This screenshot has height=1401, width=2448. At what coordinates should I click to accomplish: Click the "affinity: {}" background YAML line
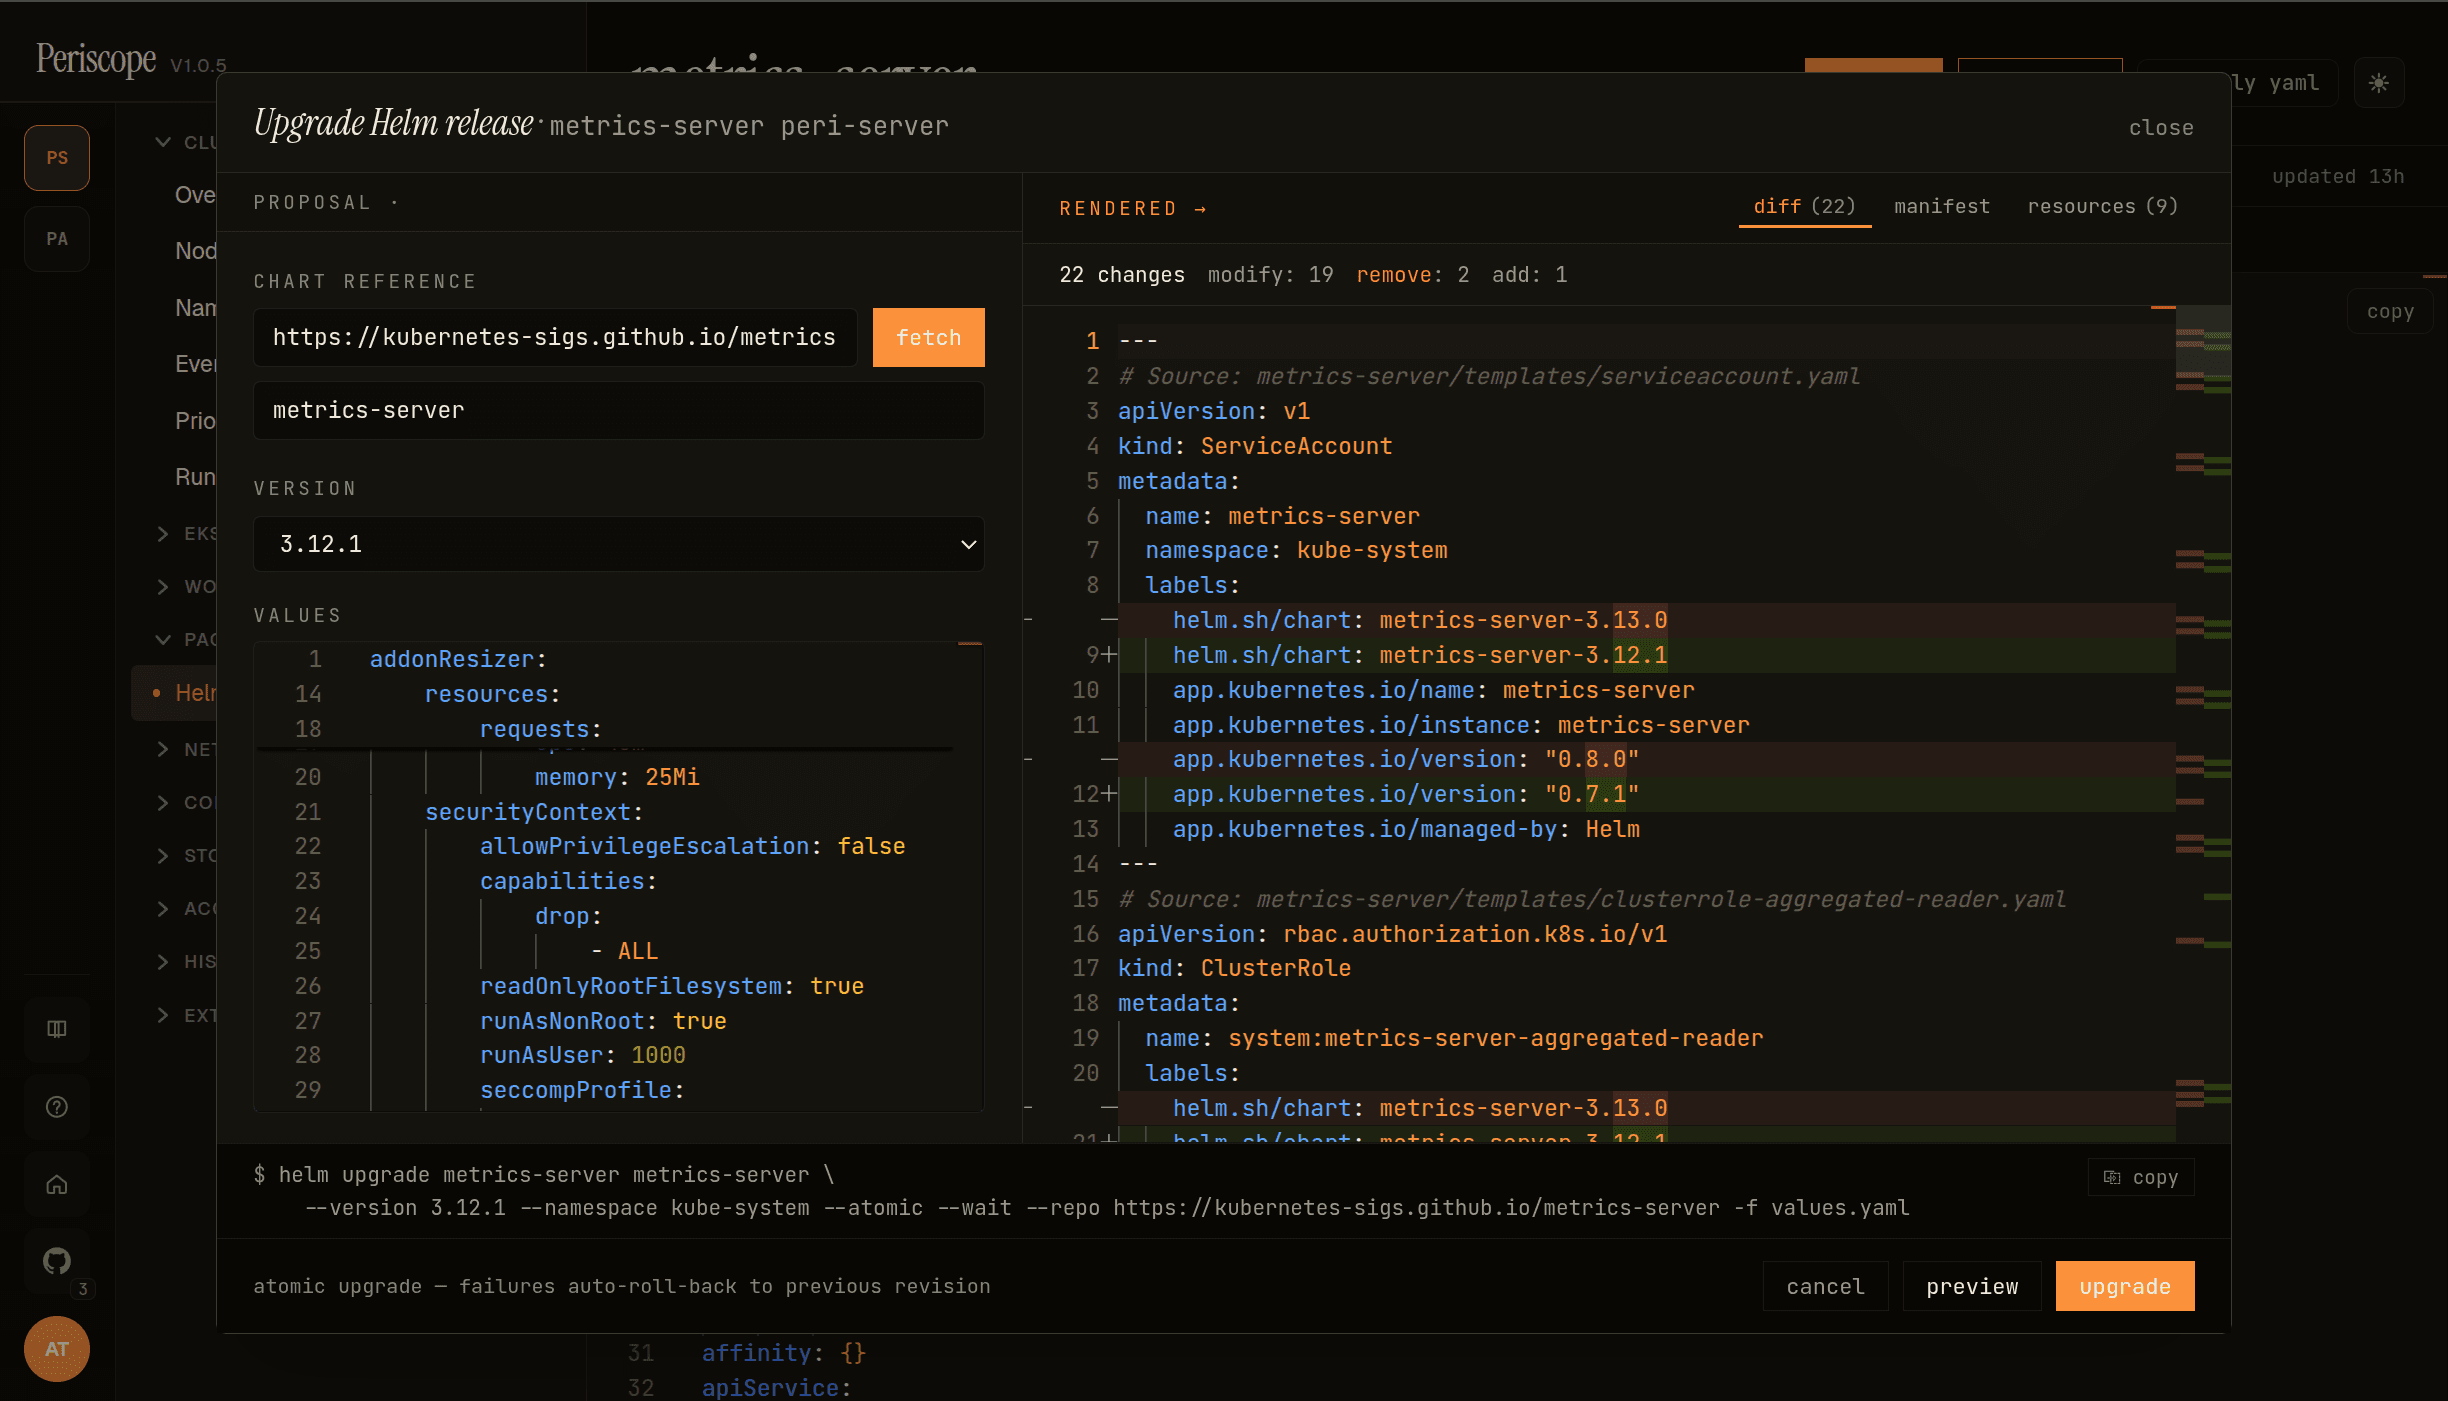pyautogui.click(x=784, y=1353)
